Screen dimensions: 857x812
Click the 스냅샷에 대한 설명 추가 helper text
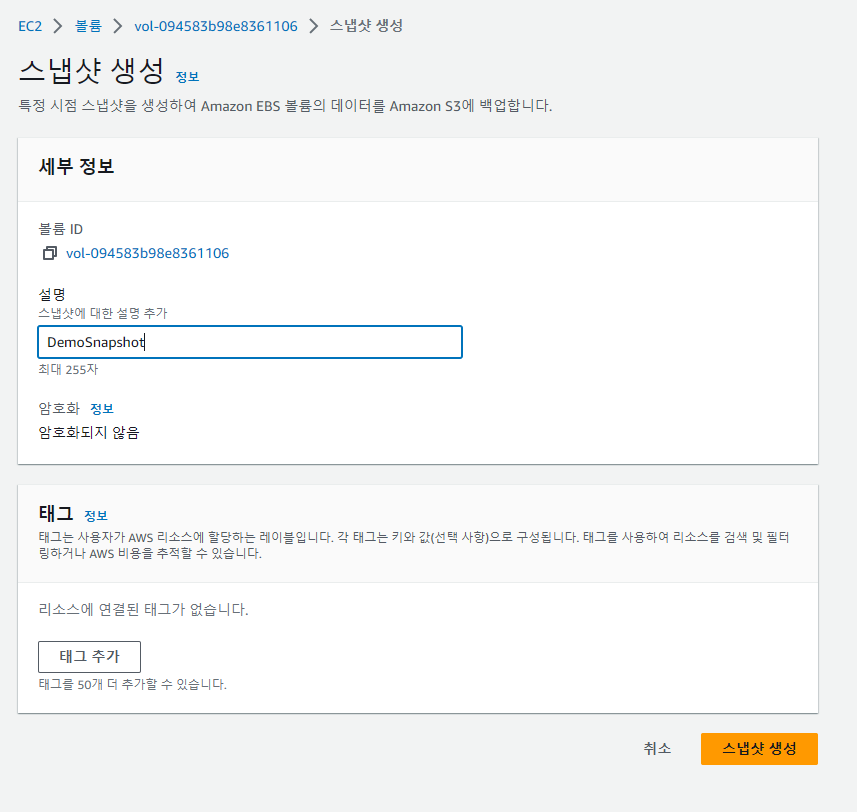[103, 313]
